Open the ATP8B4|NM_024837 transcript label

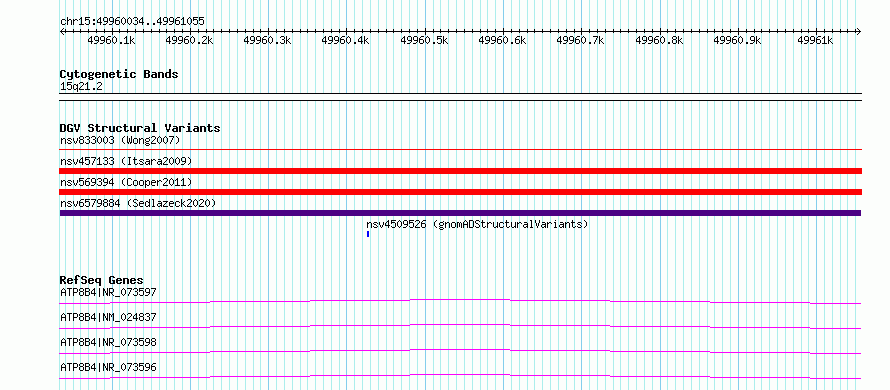pyautogui.click(x=108, y=317)
